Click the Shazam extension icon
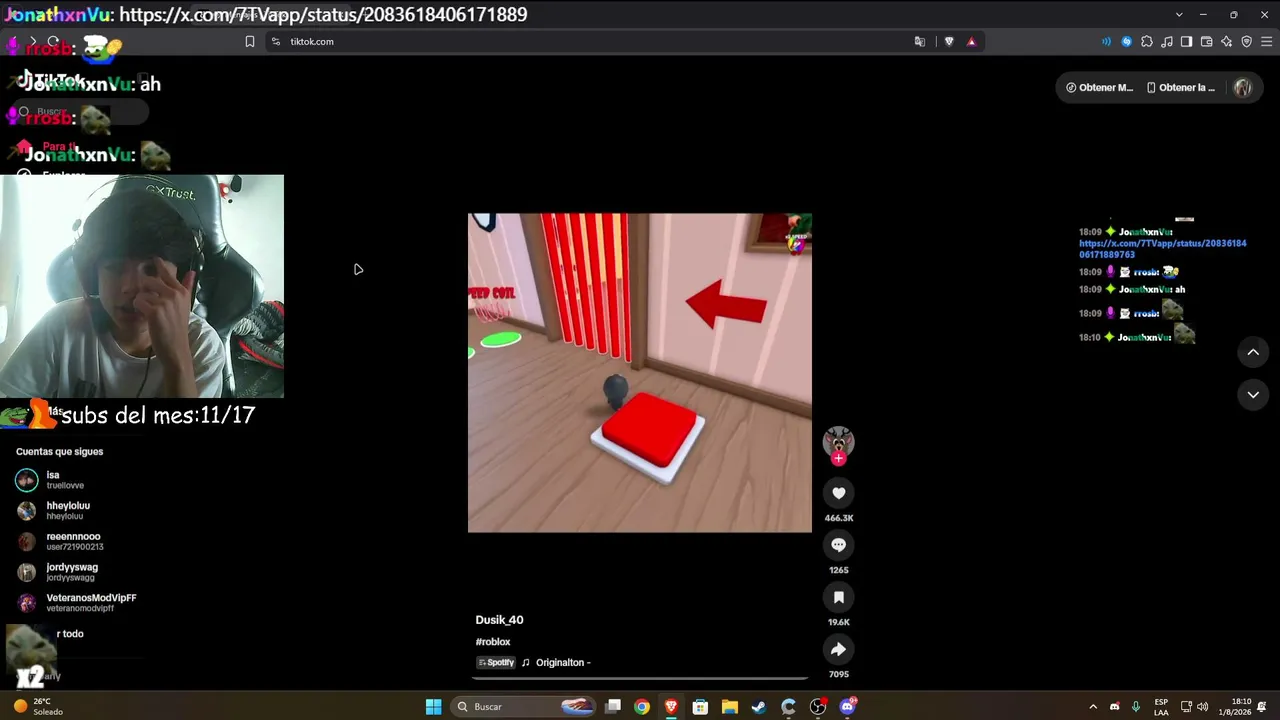Viewport: 1280px width, 720px height. pyautogui.click(x=1127, y=41)
